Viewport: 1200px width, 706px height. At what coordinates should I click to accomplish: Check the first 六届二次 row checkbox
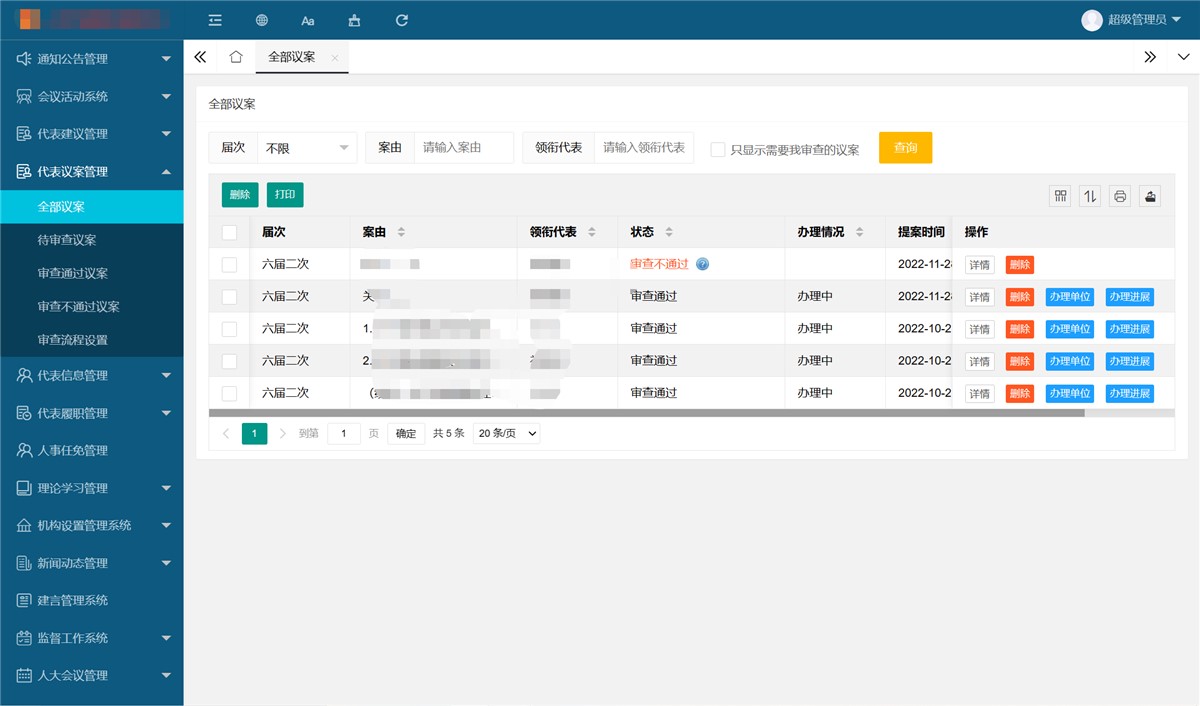tap(229, 264)
